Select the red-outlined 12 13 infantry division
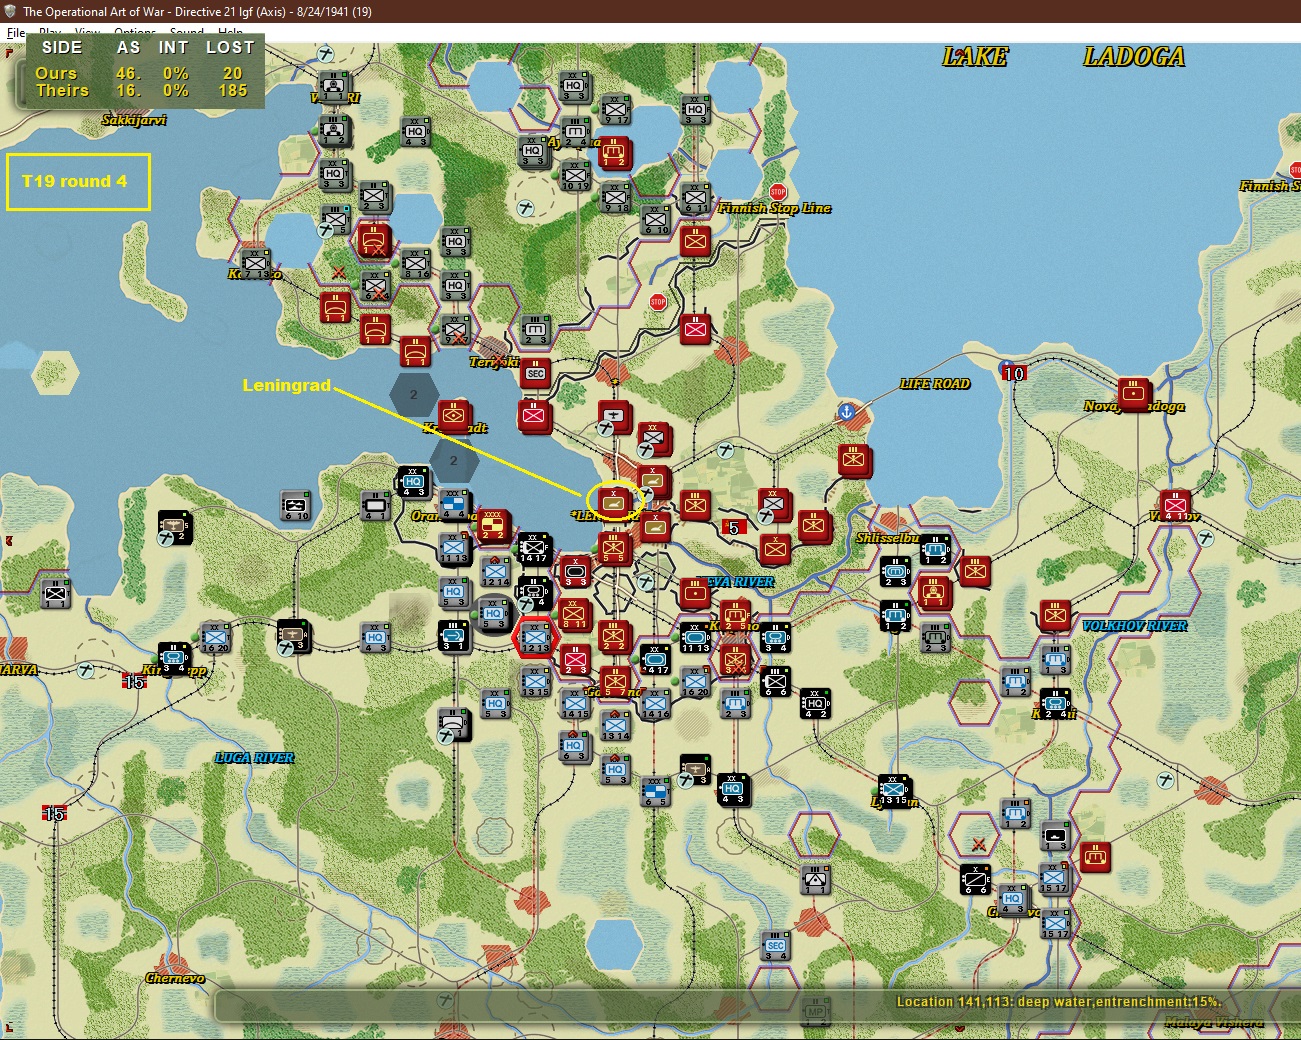Screen dimensions: 1301x1040 [x=534, y=638]
